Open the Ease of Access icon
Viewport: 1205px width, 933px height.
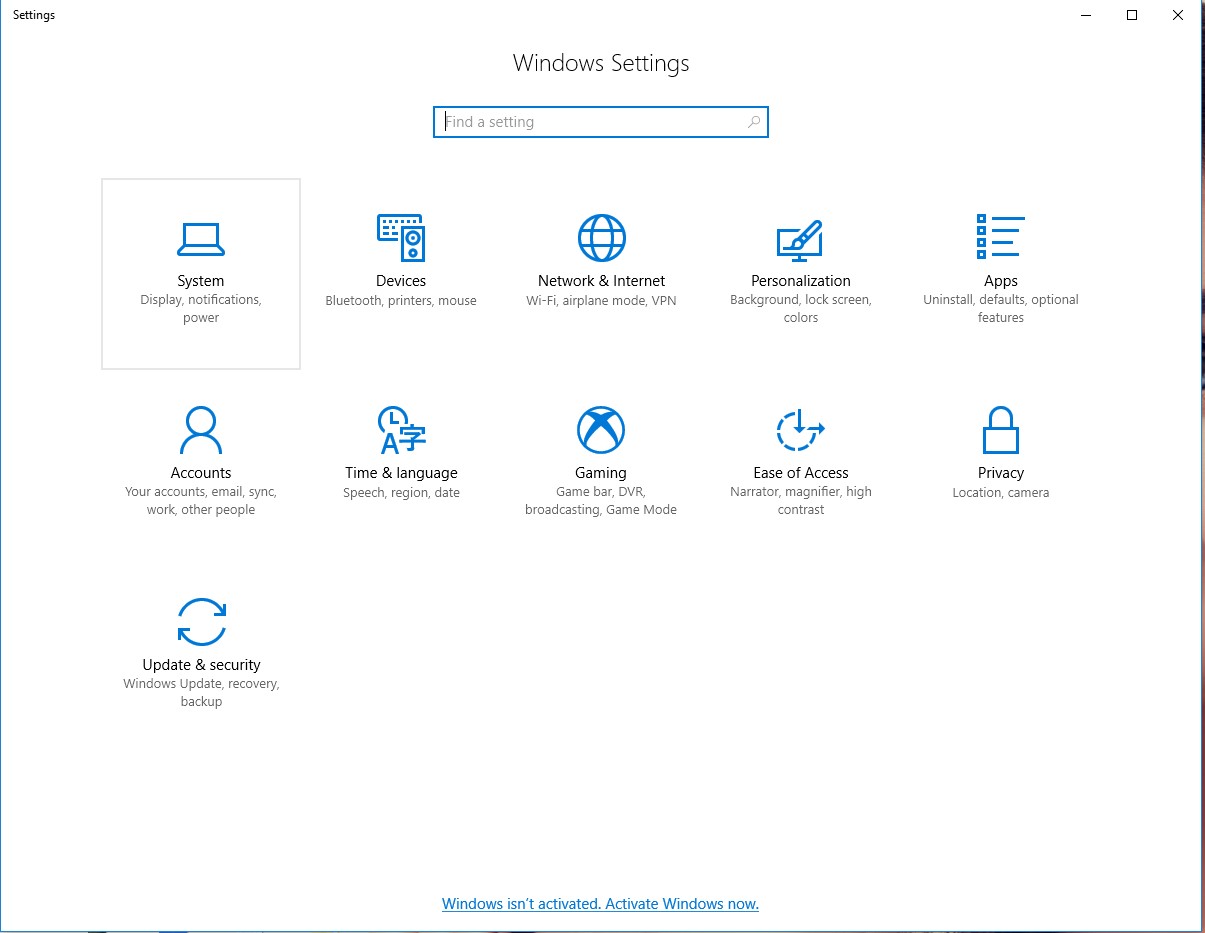(800, 430)
